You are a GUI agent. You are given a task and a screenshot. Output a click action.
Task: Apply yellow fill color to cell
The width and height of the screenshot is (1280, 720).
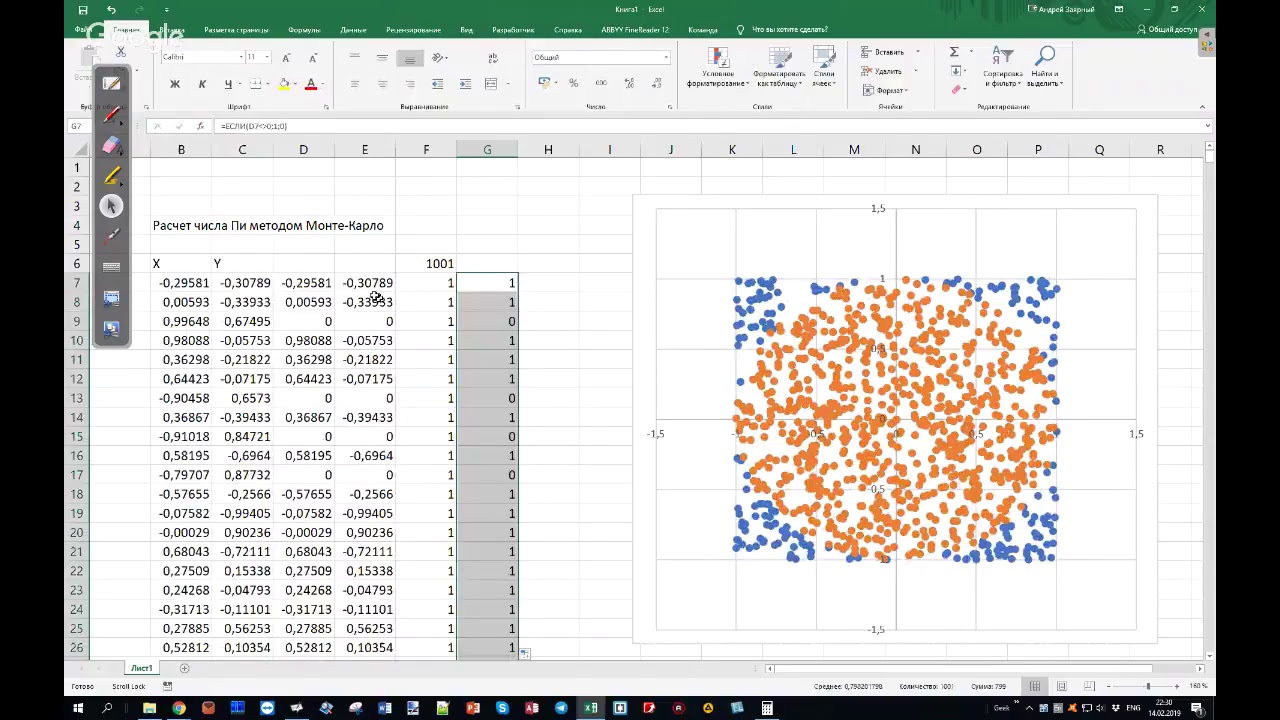(284, 84)
